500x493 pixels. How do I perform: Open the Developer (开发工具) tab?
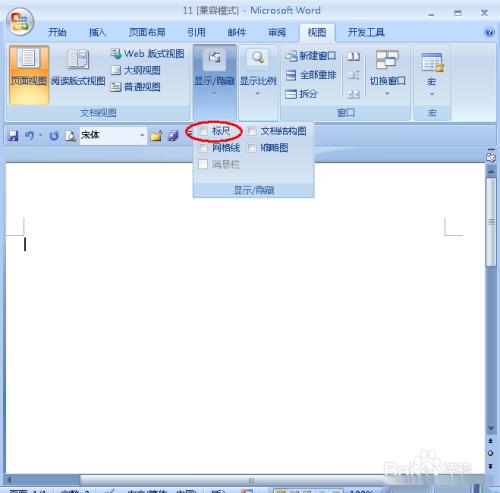tap(366, 32)
